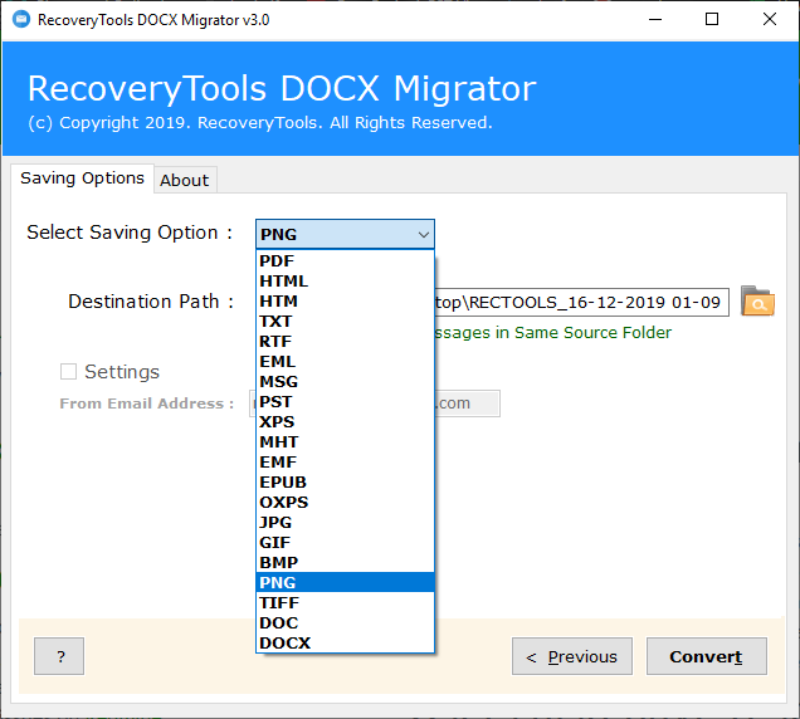Choose GIF image format
Viewport: 800px width, 719px height.
pos(345,542)
